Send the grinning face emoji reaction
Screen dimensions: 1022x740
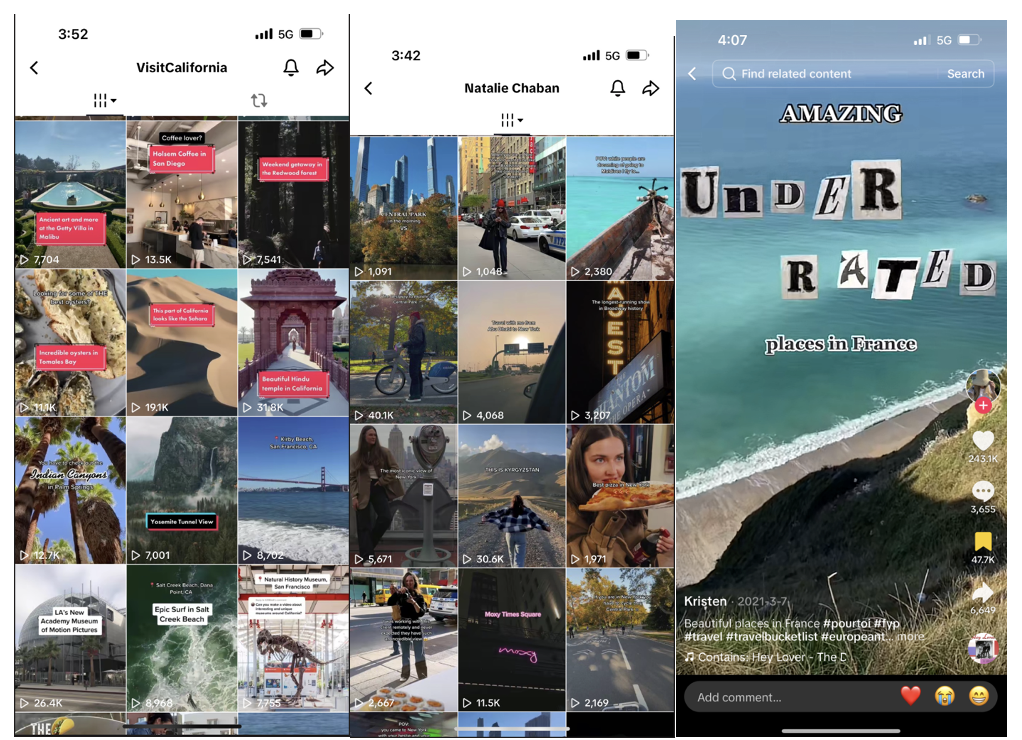[x=978, y=696]
